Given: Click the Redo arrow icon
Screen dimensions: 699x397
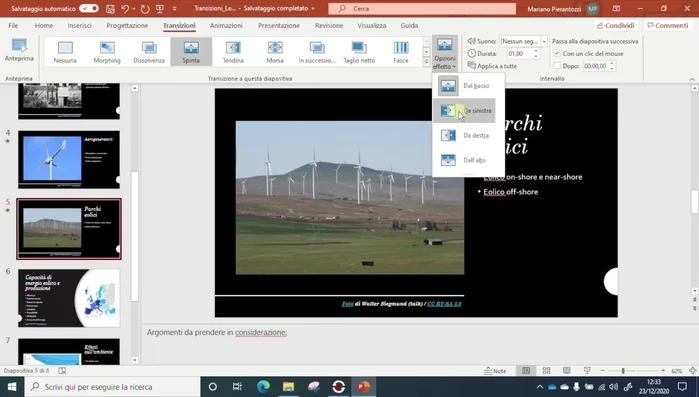Looking at the screenshot, I should point(145,8).
